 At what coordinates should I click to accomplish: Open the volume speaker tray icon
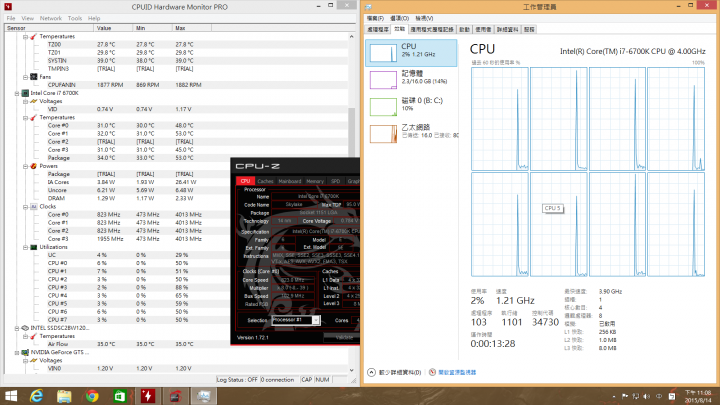tap(647, 396)
